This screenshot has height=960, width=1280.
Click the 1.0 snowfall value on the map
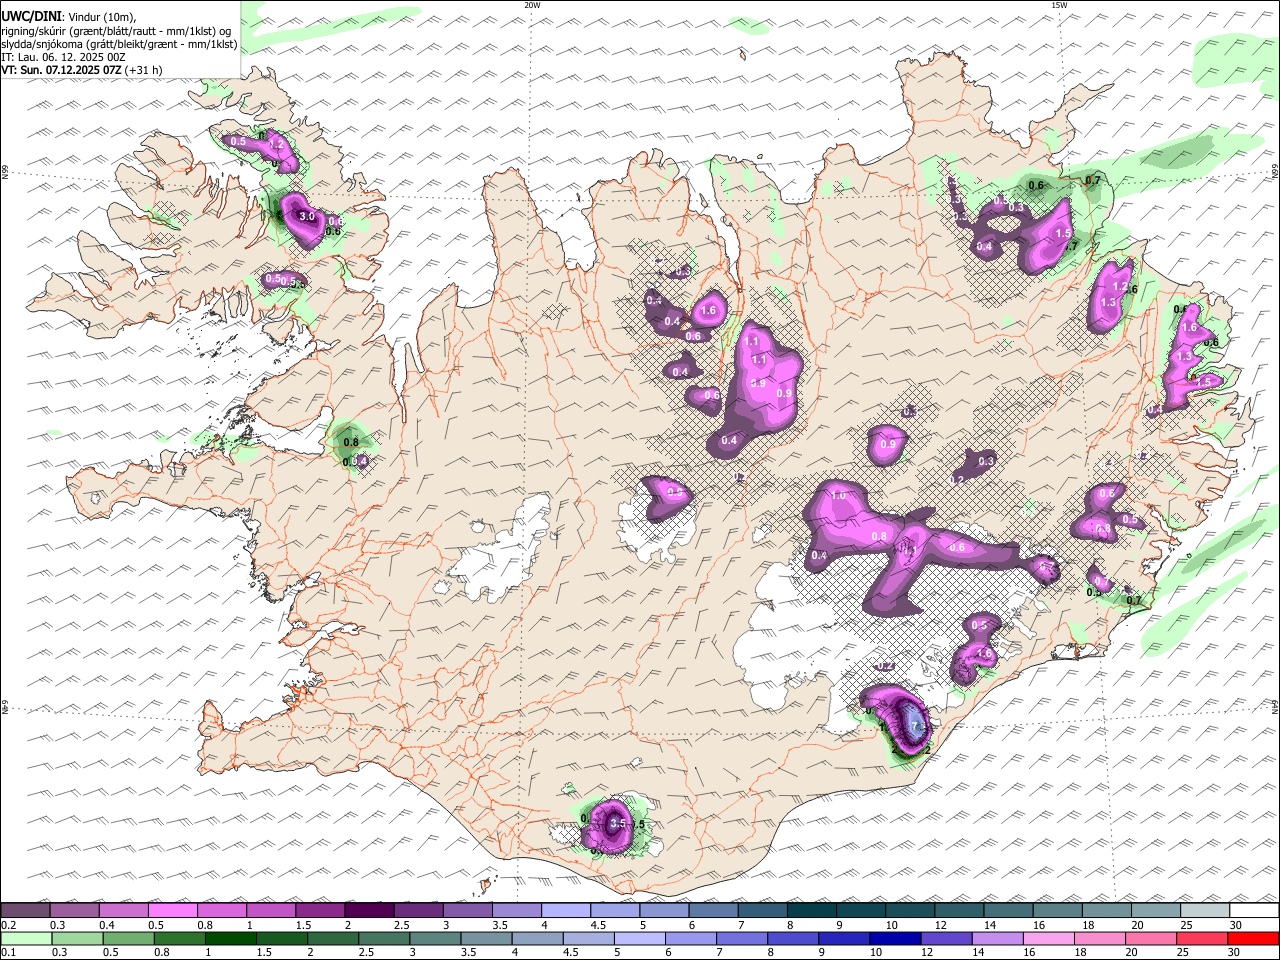coord(838,495)
